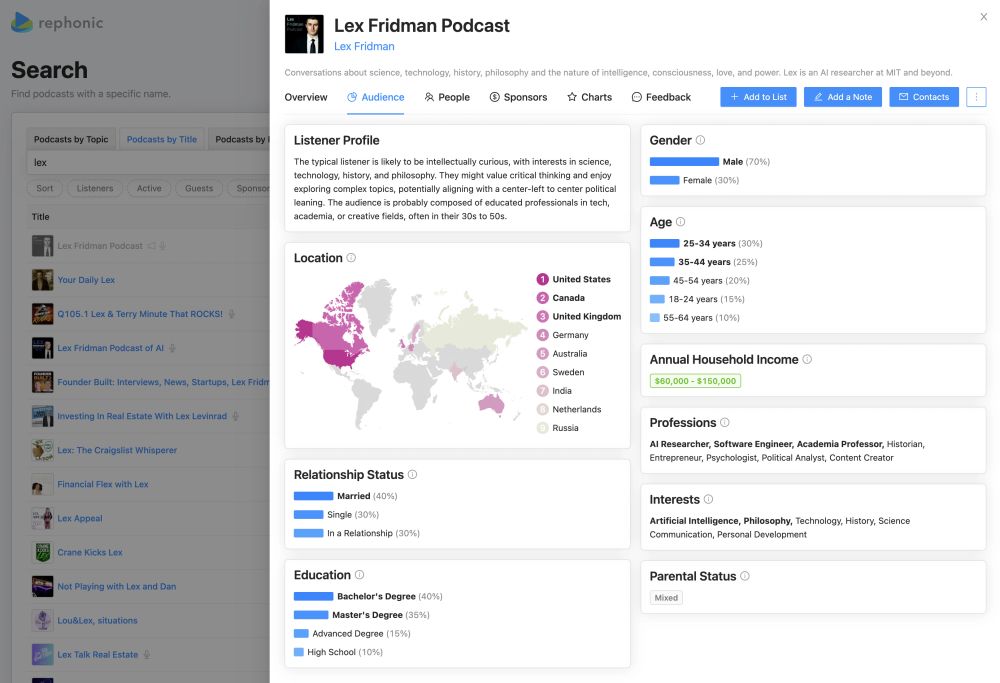The image size is (1000, 683).
Task: Open the Financial Flex with Lex podcast
Action: (103, 485)
